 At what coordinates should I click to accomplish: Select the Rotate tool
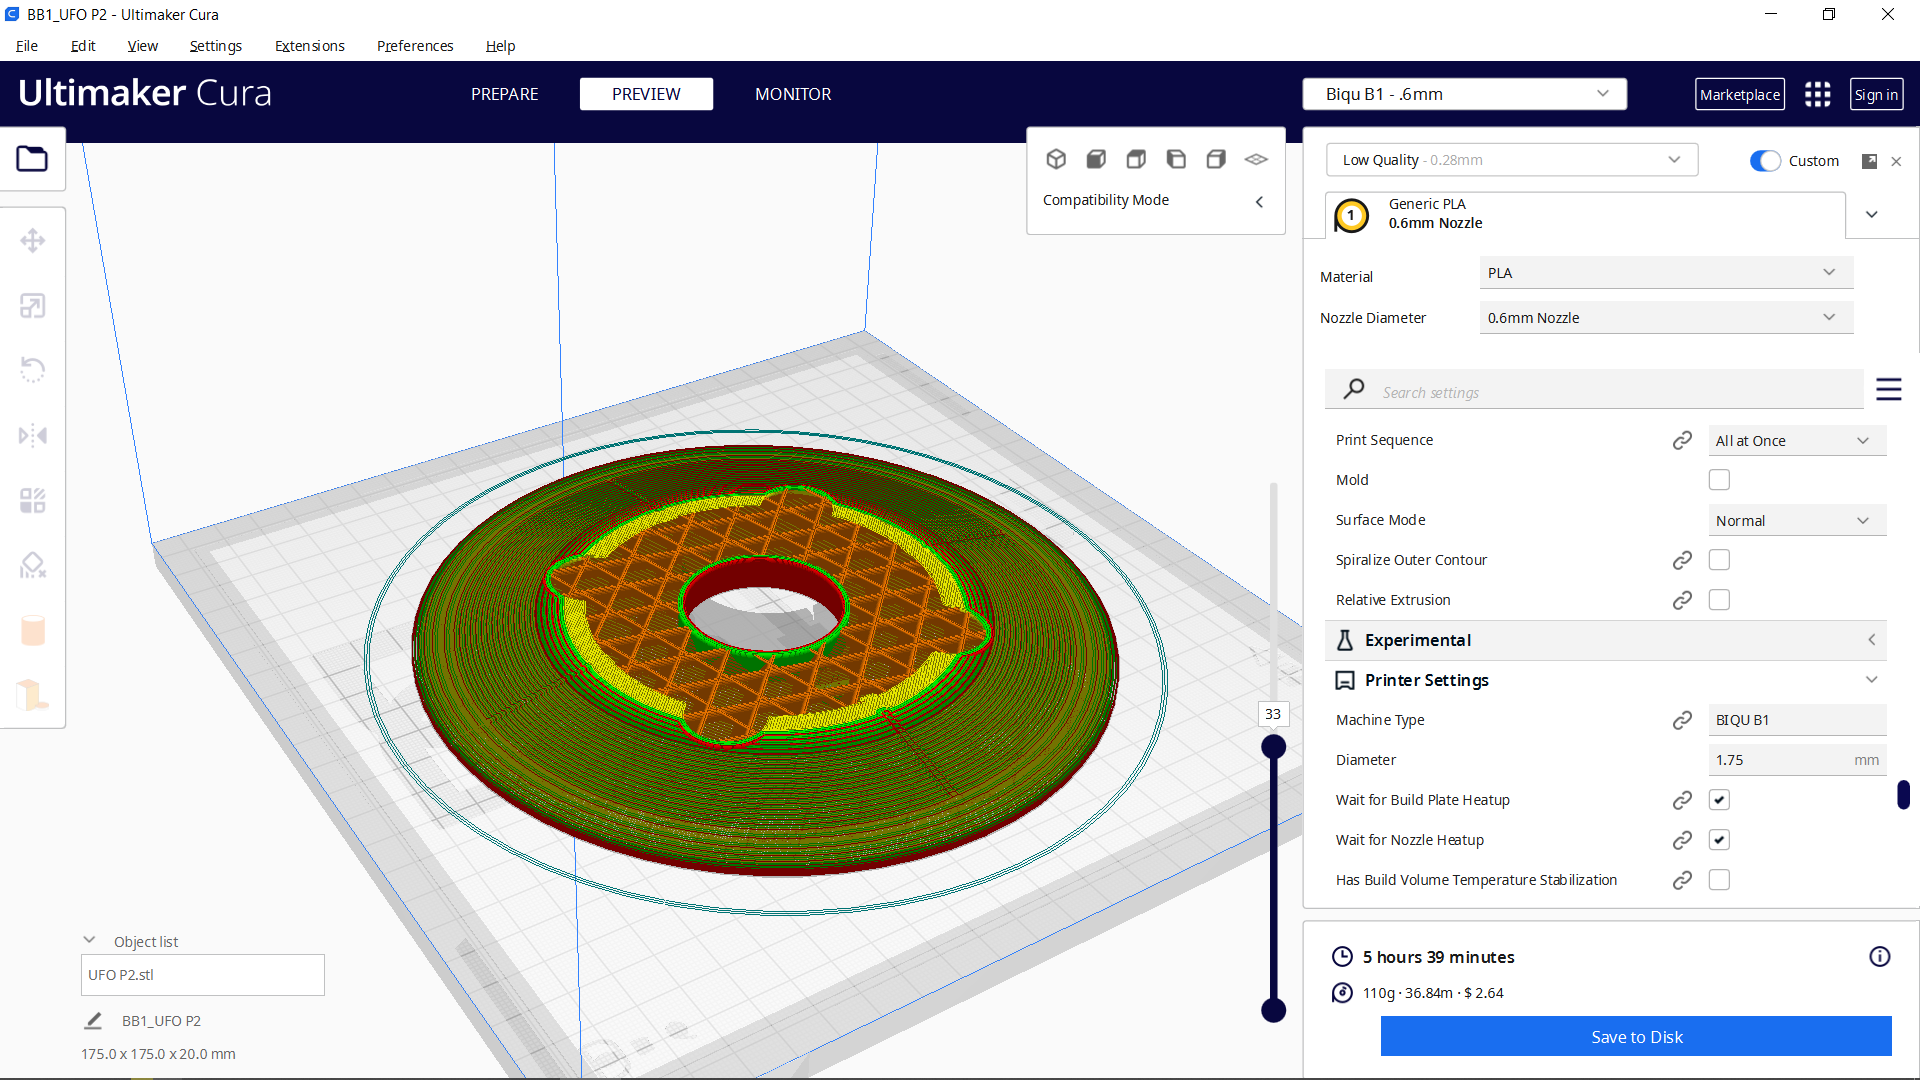point(33,370)
